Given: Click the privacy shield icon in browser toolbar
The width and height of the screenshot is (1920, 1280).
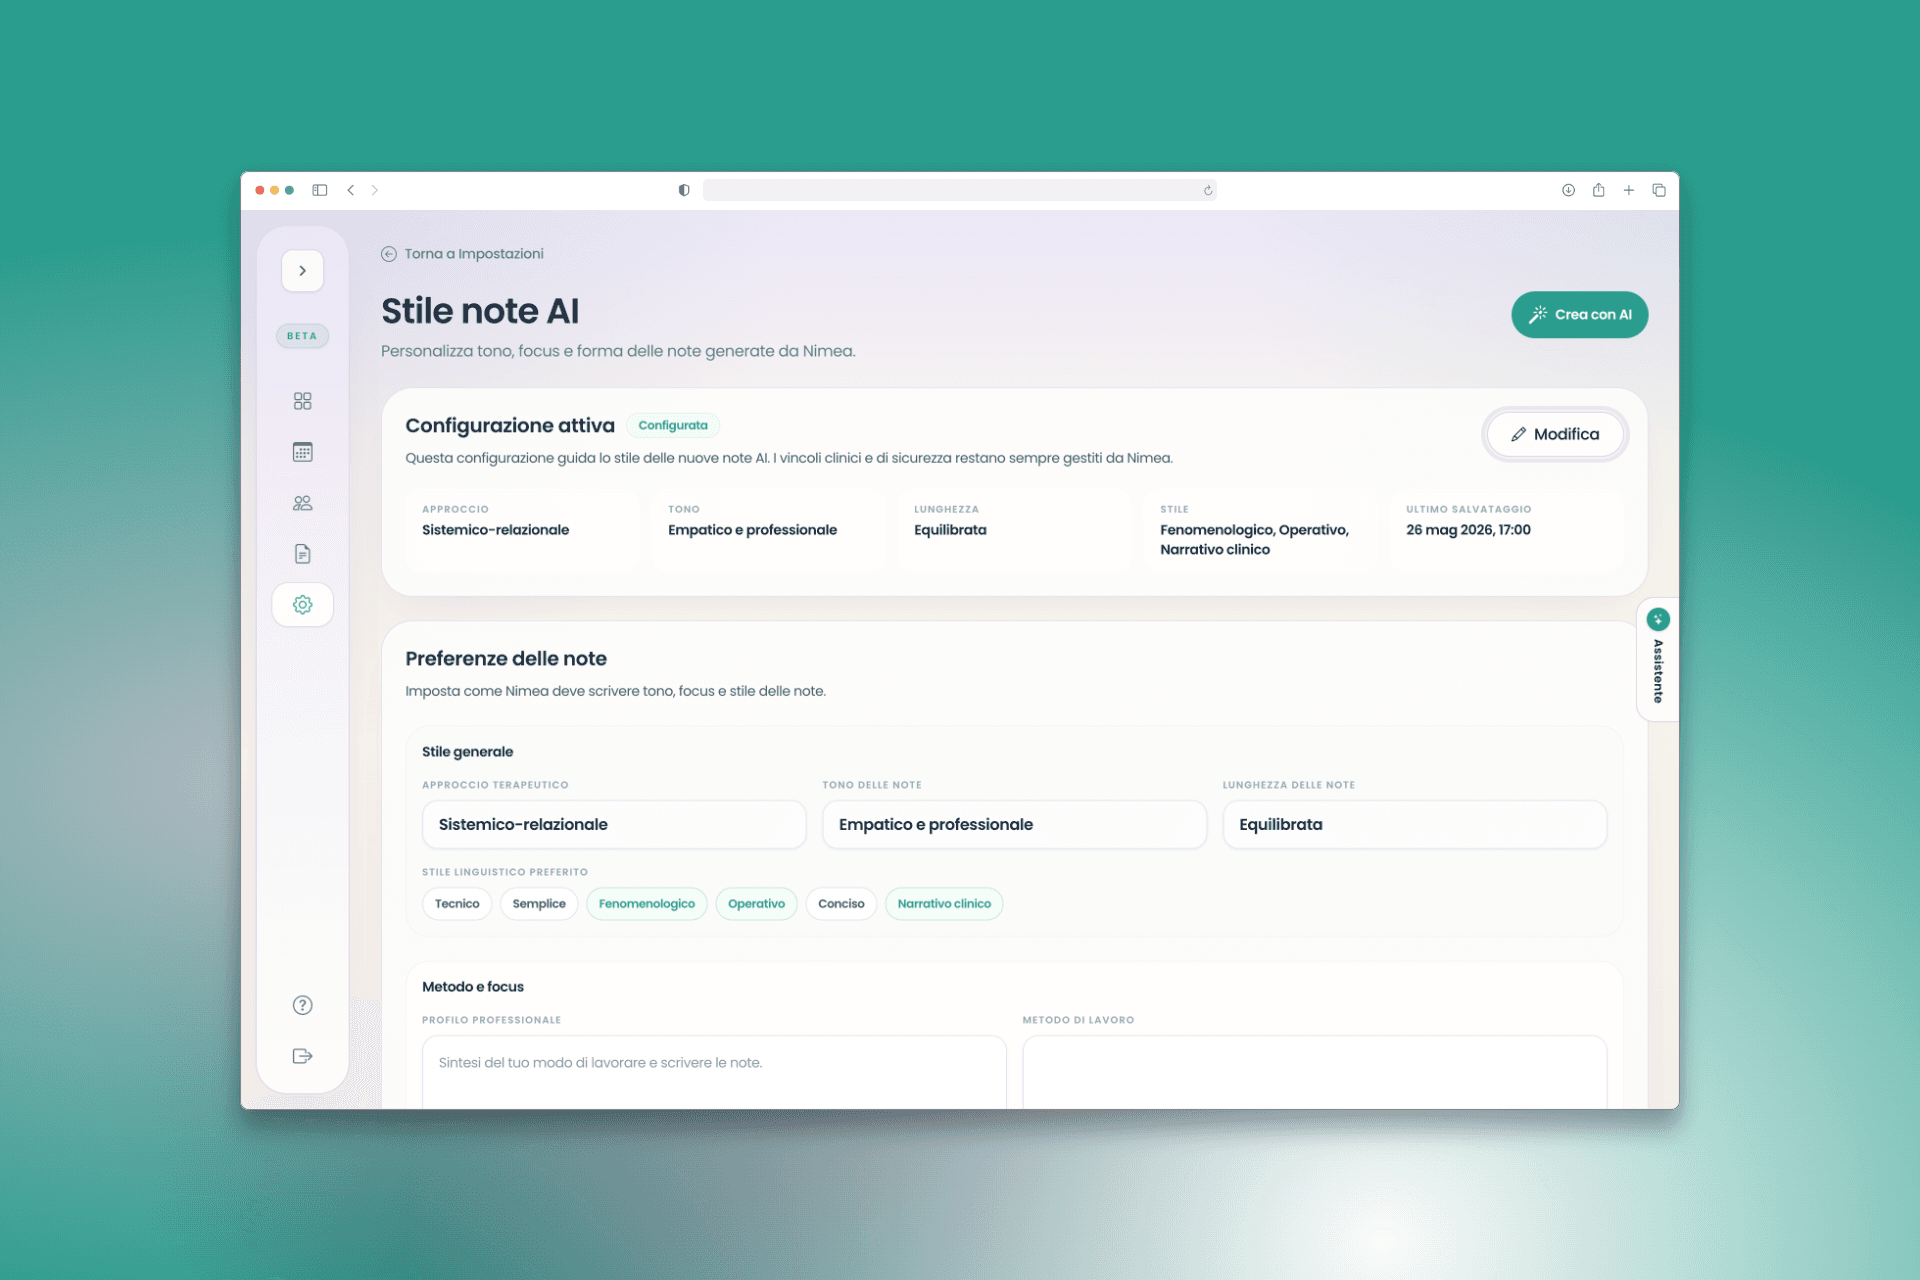Looking at the screenshot, I should 684,190.
